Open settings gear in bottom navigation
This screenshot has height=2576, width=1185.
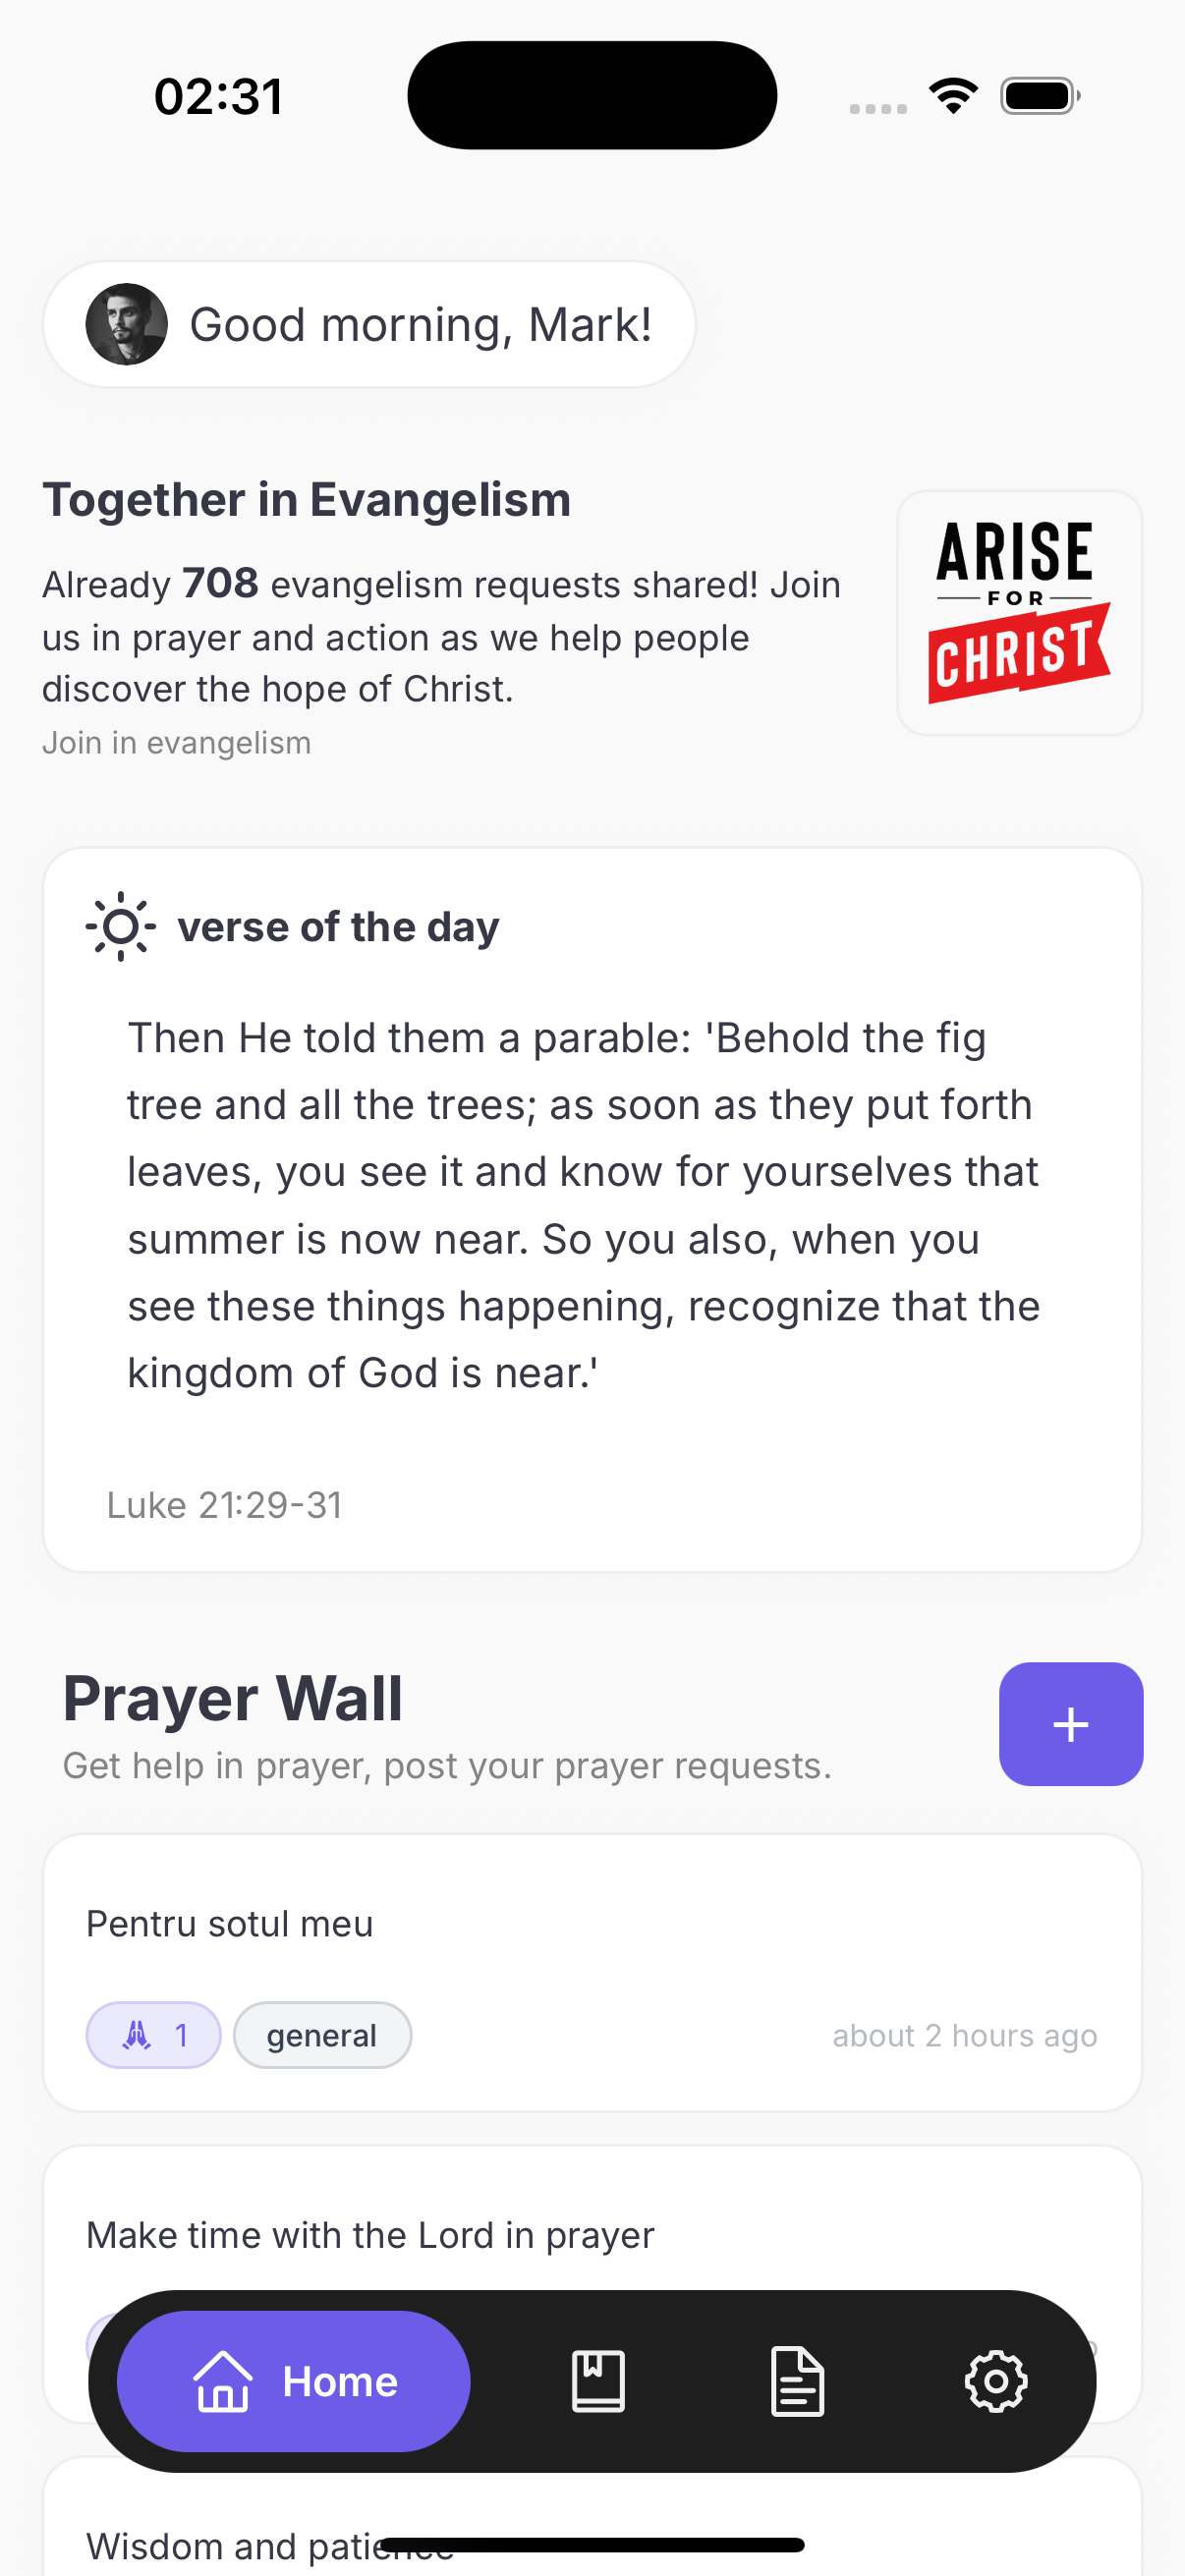995,2381
